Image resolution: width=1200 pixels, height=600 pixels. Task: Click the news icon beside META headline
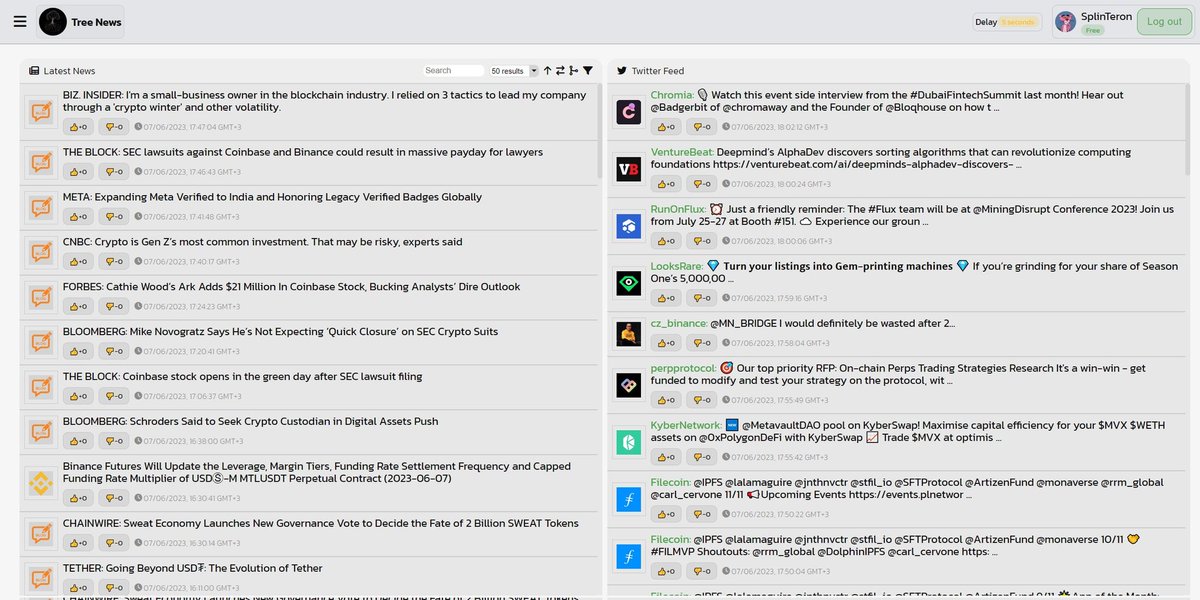click(x=41, y=208)
